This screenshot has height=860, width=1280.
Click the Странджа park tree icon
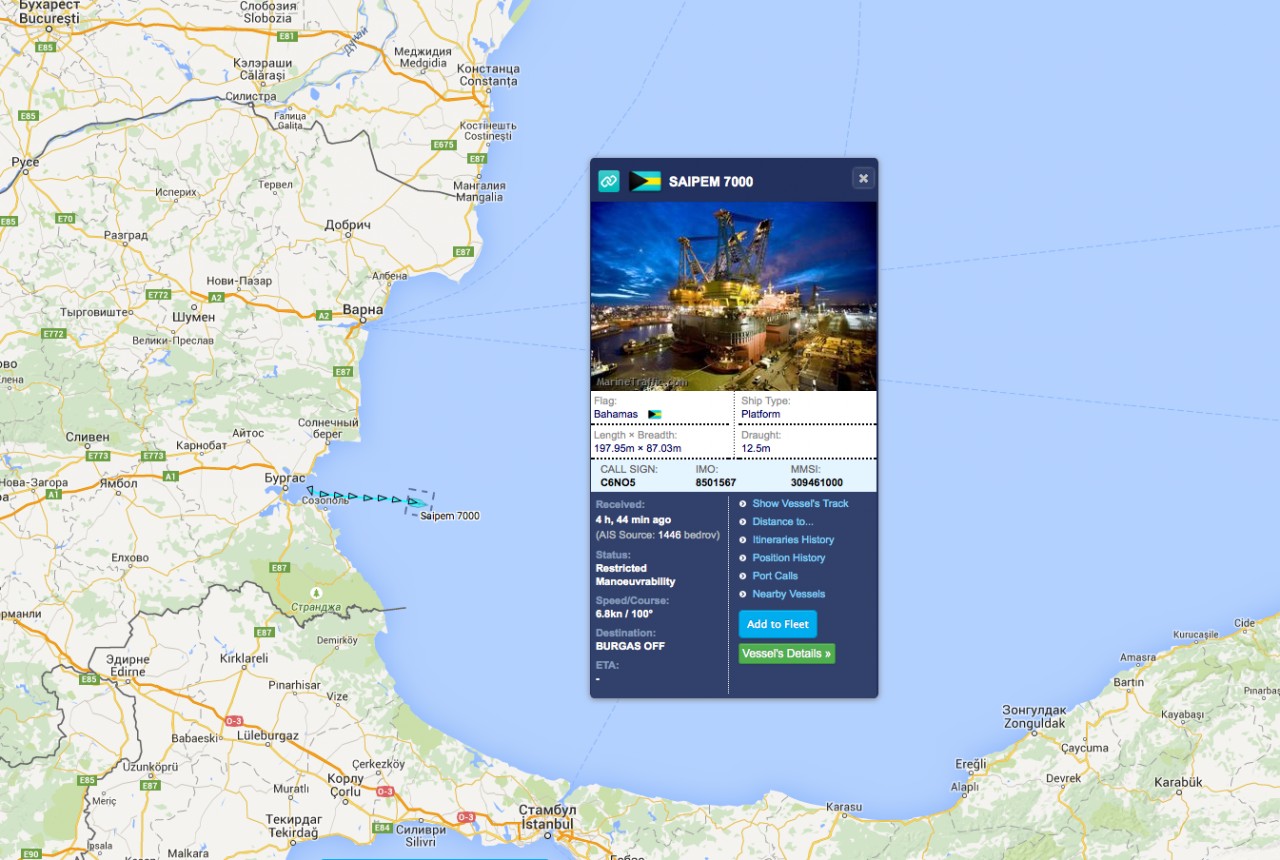click(318, 592)
